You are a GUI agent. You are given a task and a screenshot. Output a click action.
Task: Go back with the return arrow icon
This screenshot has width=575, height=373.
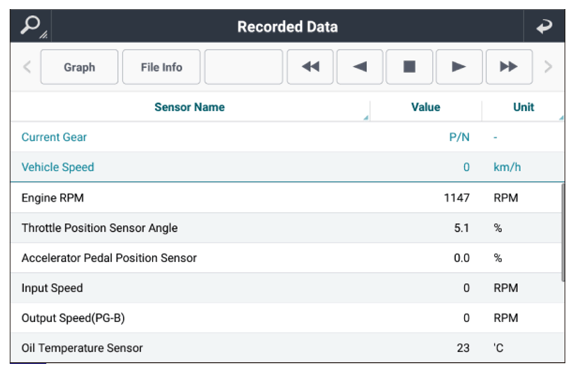[x=544, y=26]
